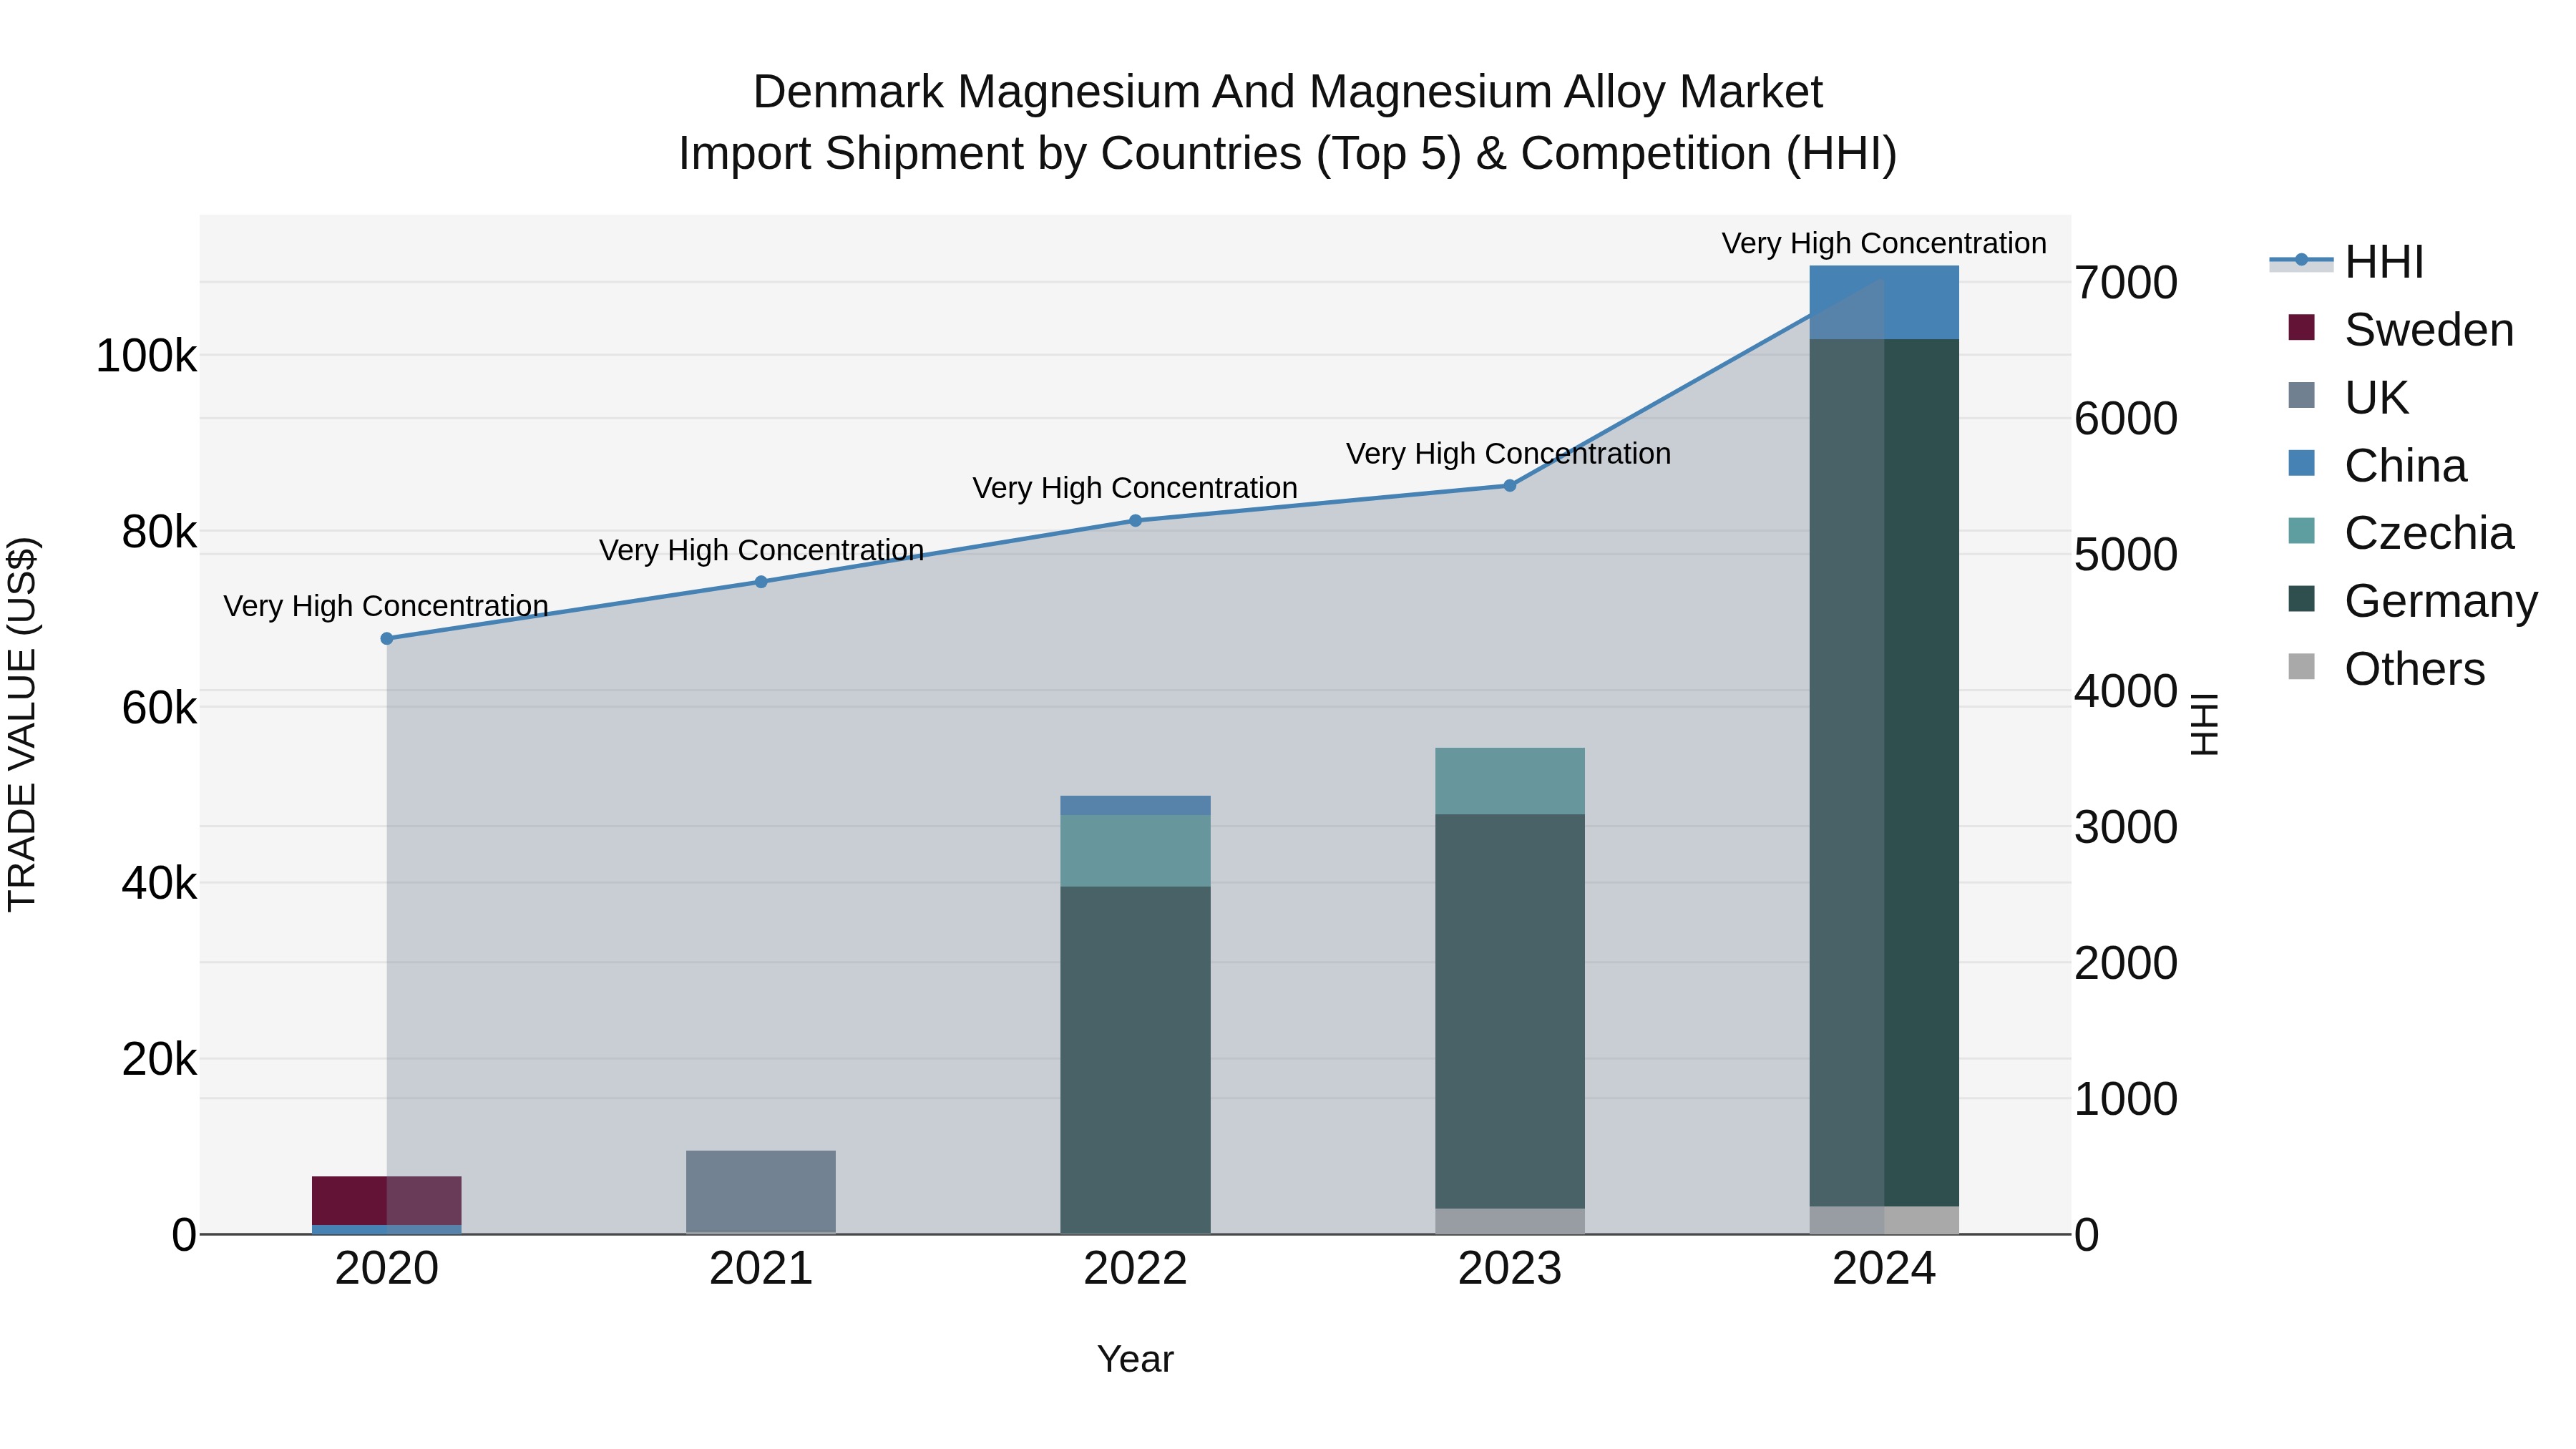
Task: Click the 4000 HHI axis tick label
Action: [2126, 691]
